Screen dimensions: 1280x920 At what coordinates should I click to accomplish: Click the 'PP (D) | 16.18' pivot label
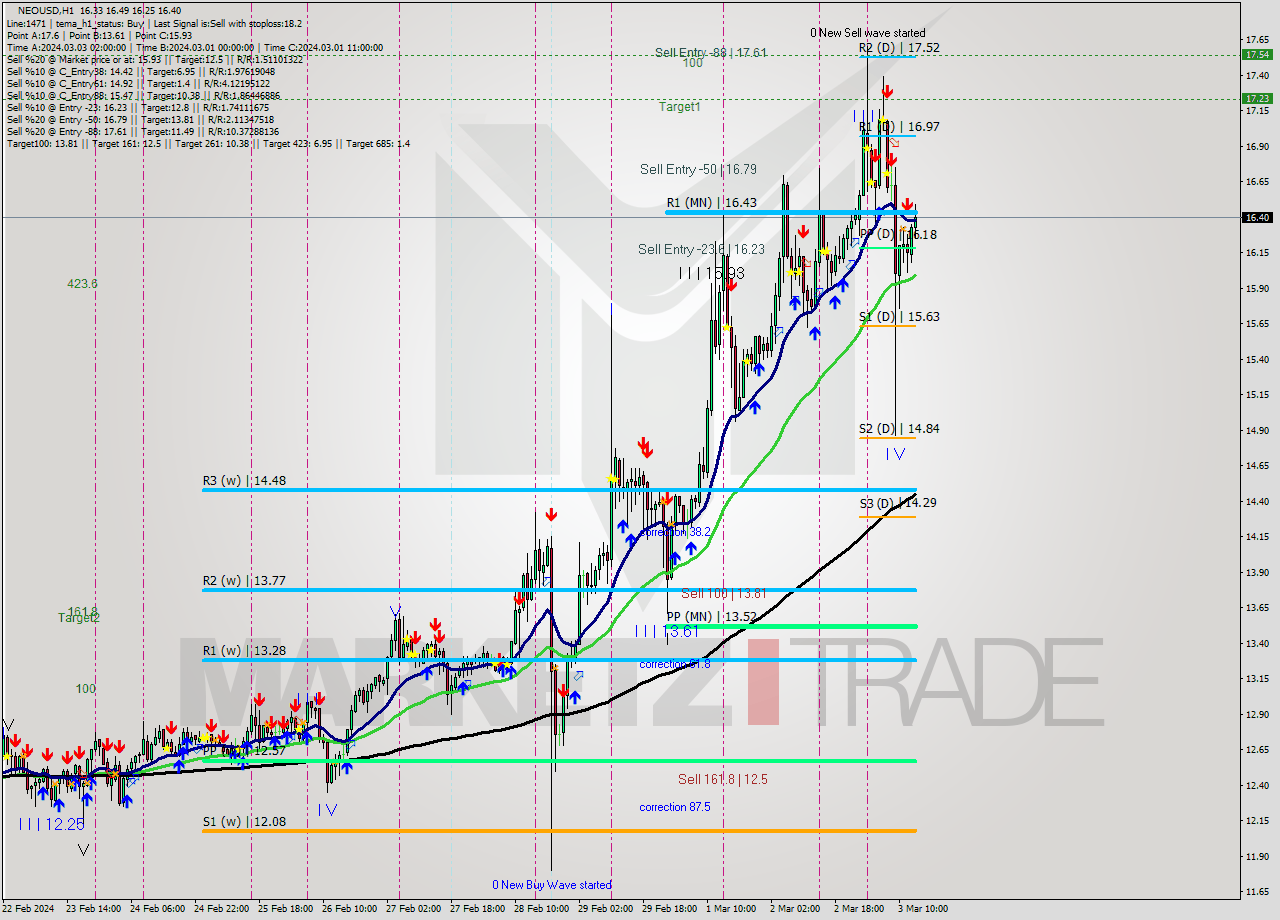click(x=898, y=234)
